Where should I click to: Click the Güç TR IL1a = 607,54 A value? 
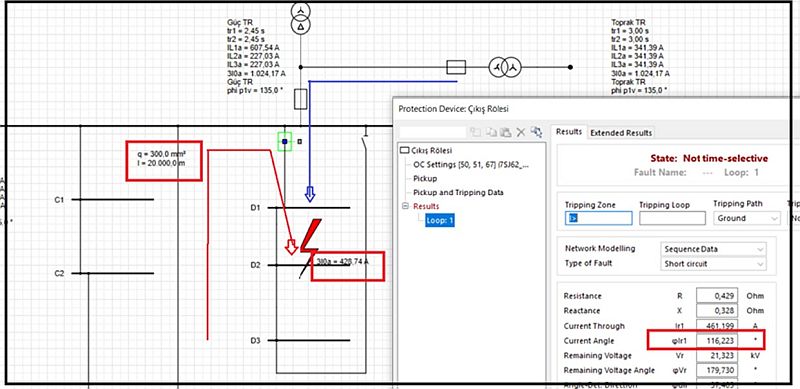(x=253, y=48)
